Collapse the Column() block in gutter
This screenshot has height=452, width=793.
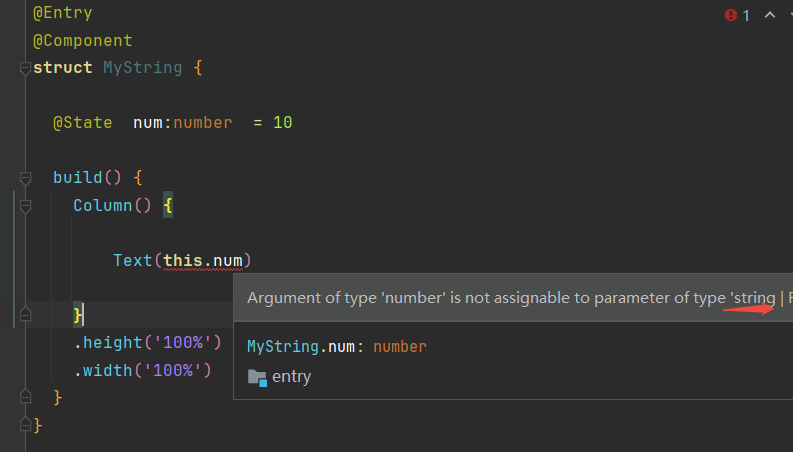coord(25,205)
